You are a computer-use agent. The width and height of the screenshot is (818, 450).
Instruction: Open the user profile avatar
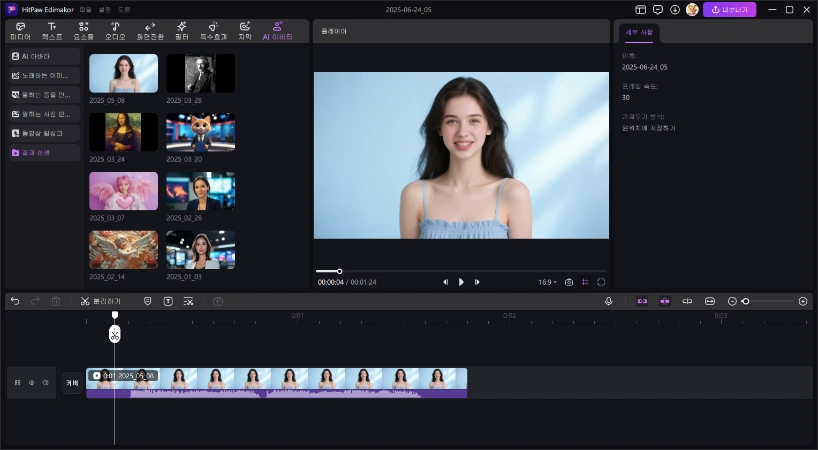pos(692,10)
